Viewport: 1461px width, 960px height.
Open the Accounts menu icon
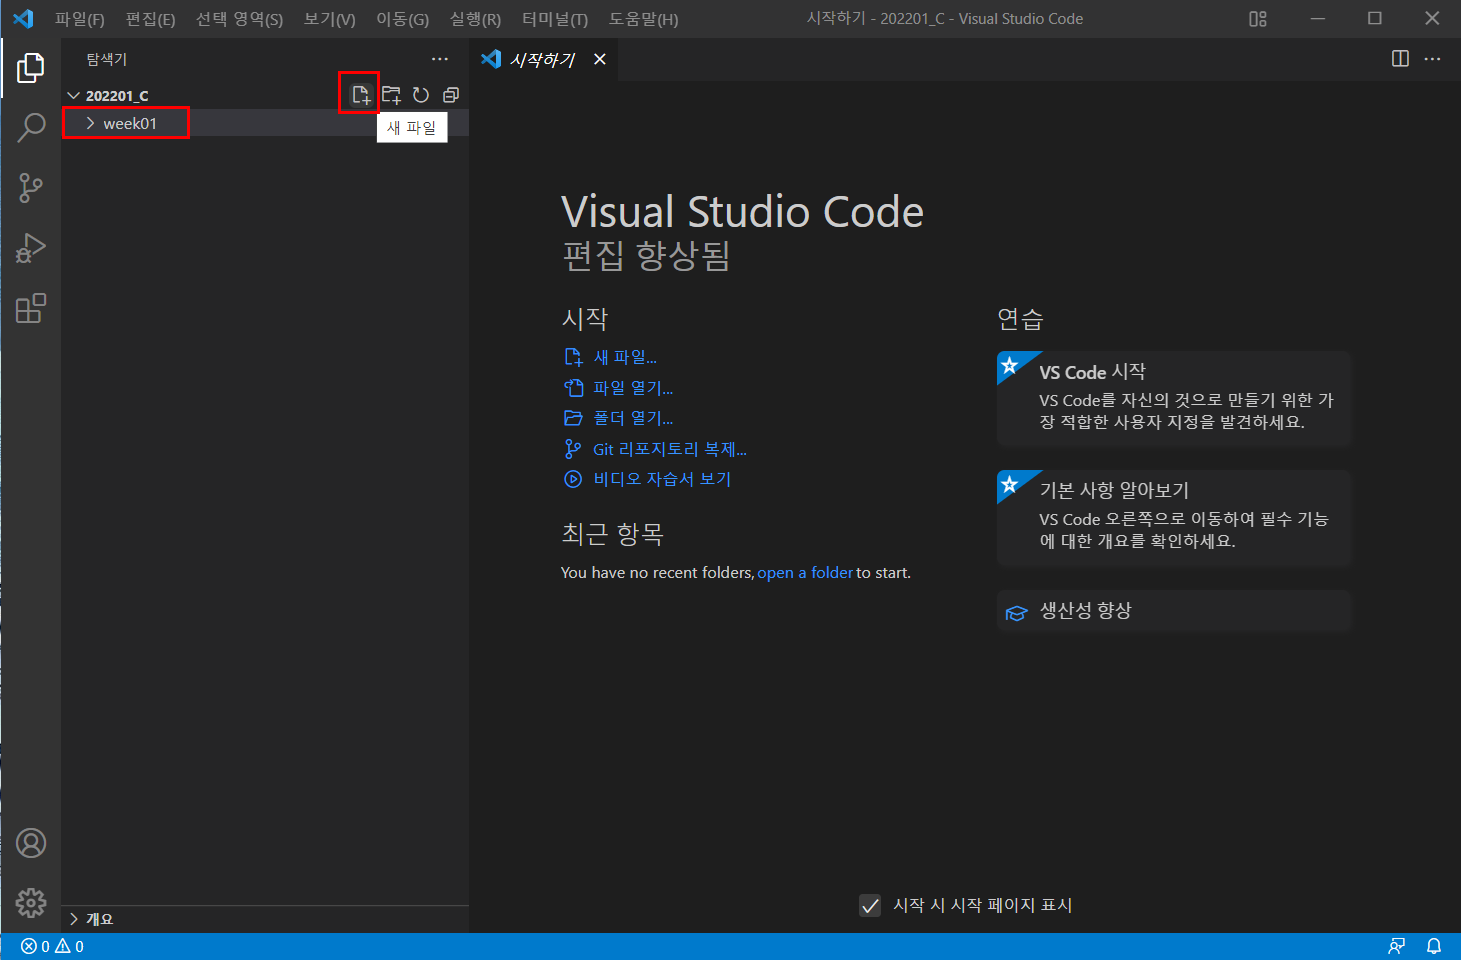pyautogui.click(x=31, y=843)
